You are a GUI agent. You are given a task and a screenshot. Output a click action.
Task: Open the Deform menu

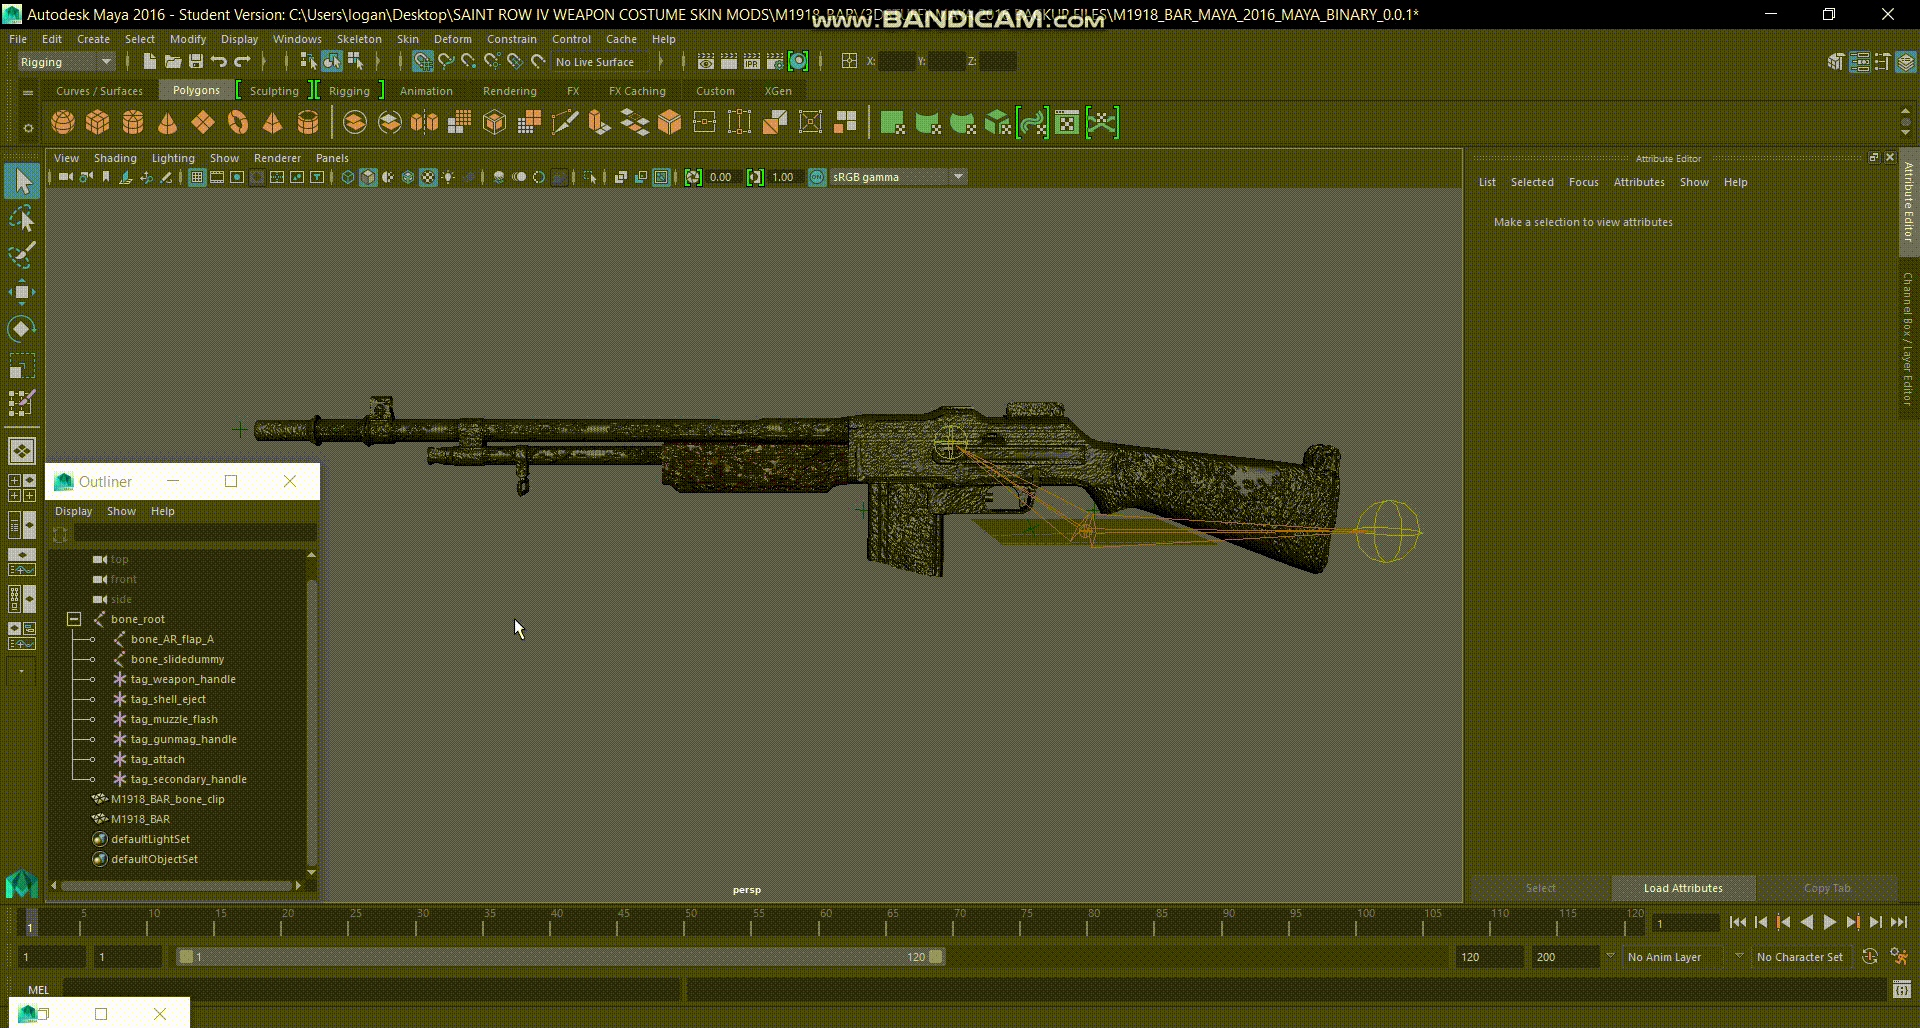coord(452,39)
